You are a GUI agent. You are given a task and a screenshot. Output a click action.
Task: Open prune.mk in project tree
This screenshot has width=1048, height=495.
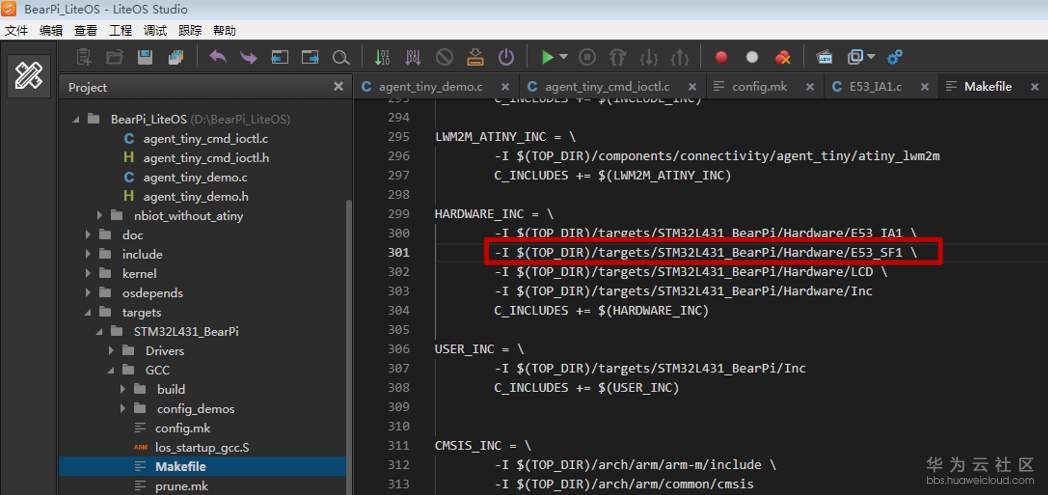pos(182,486)
